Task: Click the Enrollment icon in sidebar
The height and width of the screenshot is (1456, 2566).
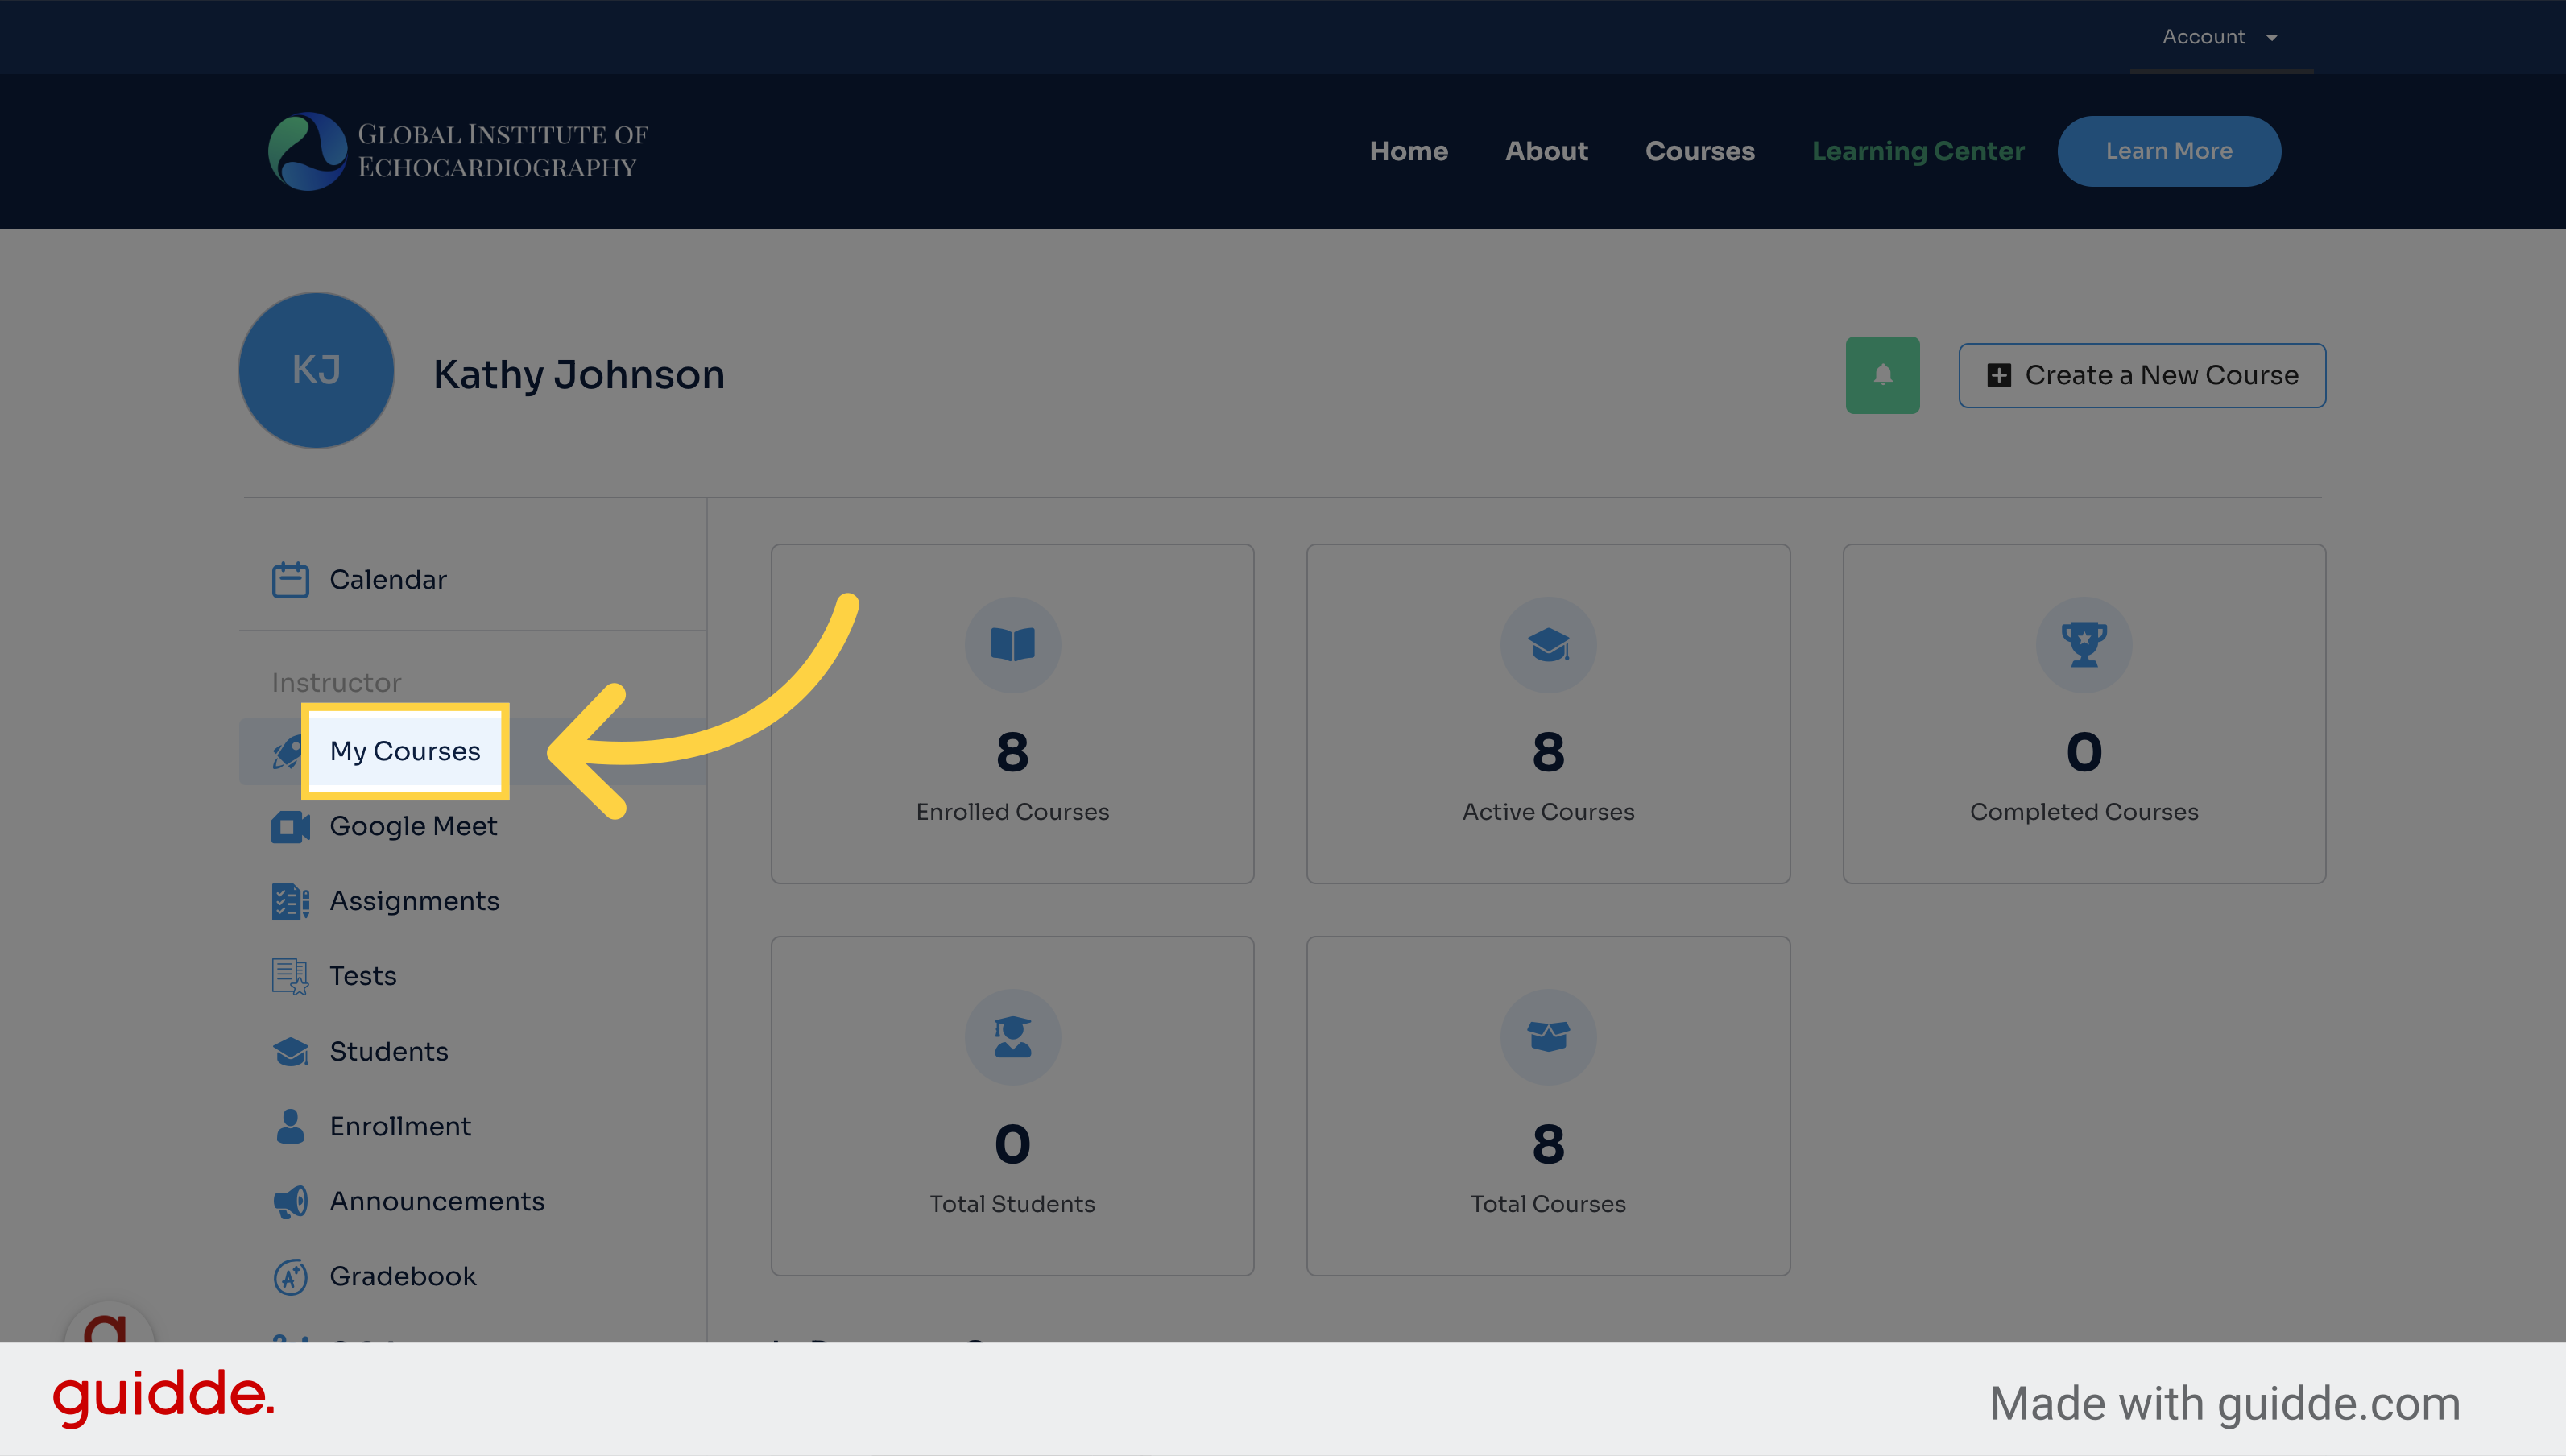Action: pyautogui.click(x=288, y=1124)
